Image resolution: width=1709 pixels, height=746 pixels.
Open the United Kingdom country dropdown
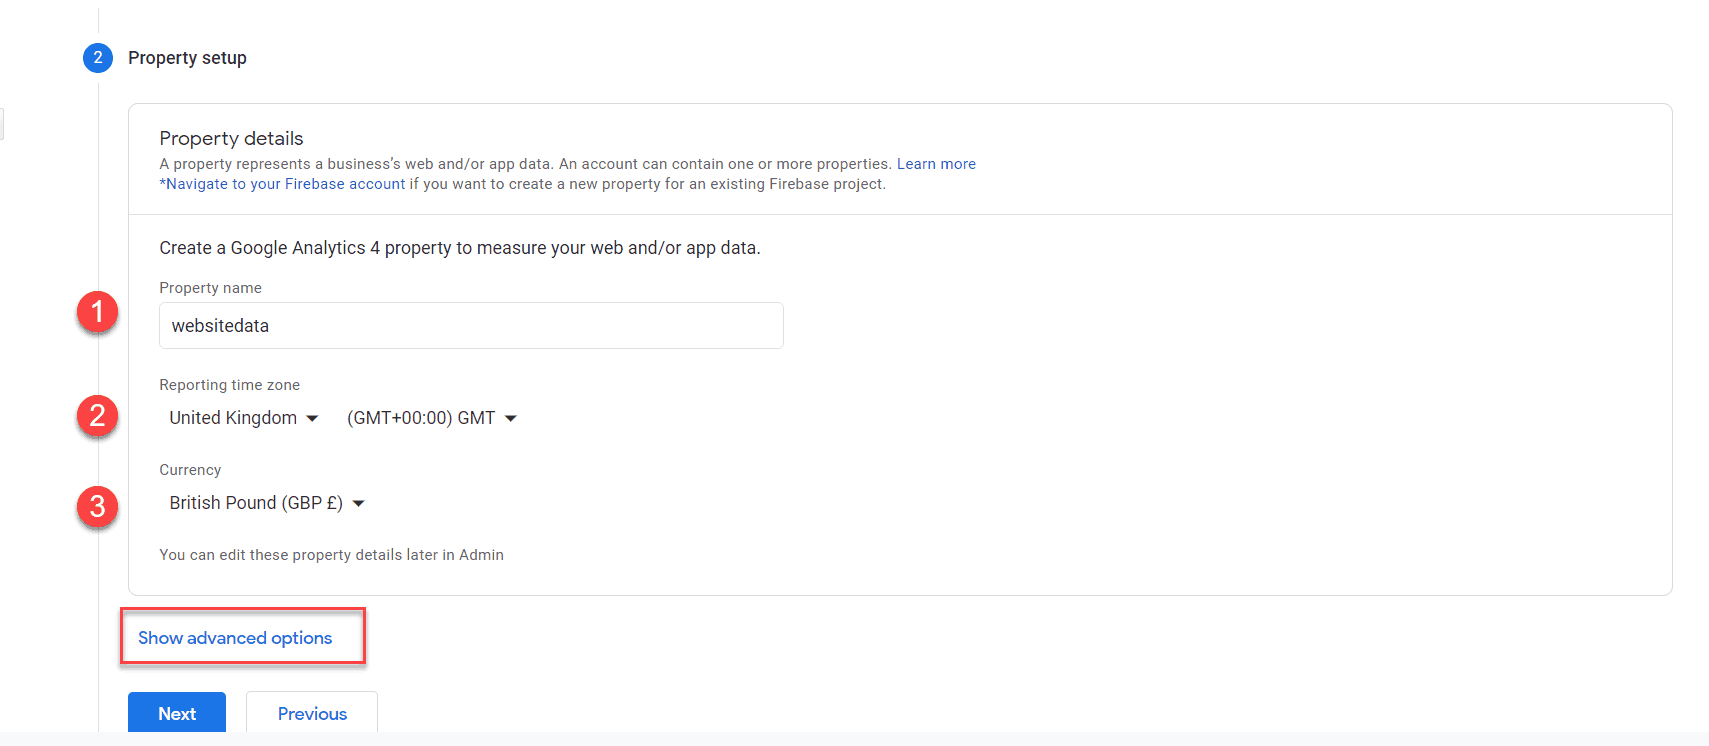pyautogui.click(x=243, y=418)
